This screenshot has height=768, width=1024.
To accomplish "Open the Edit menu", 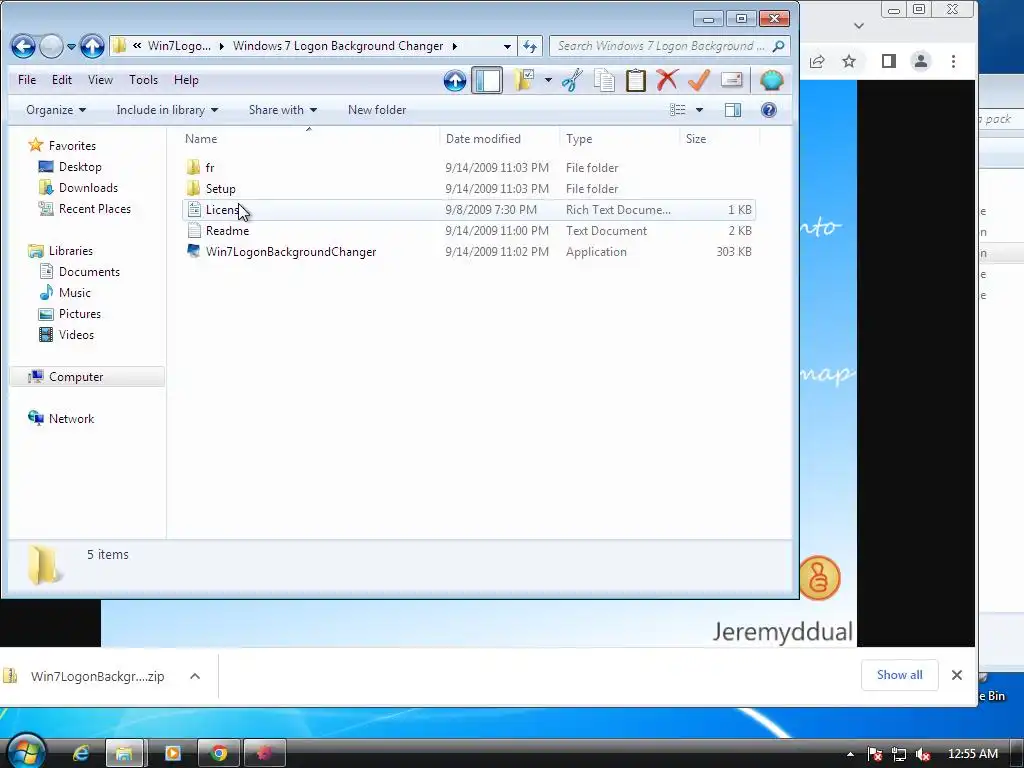I will tap(61, 80).
